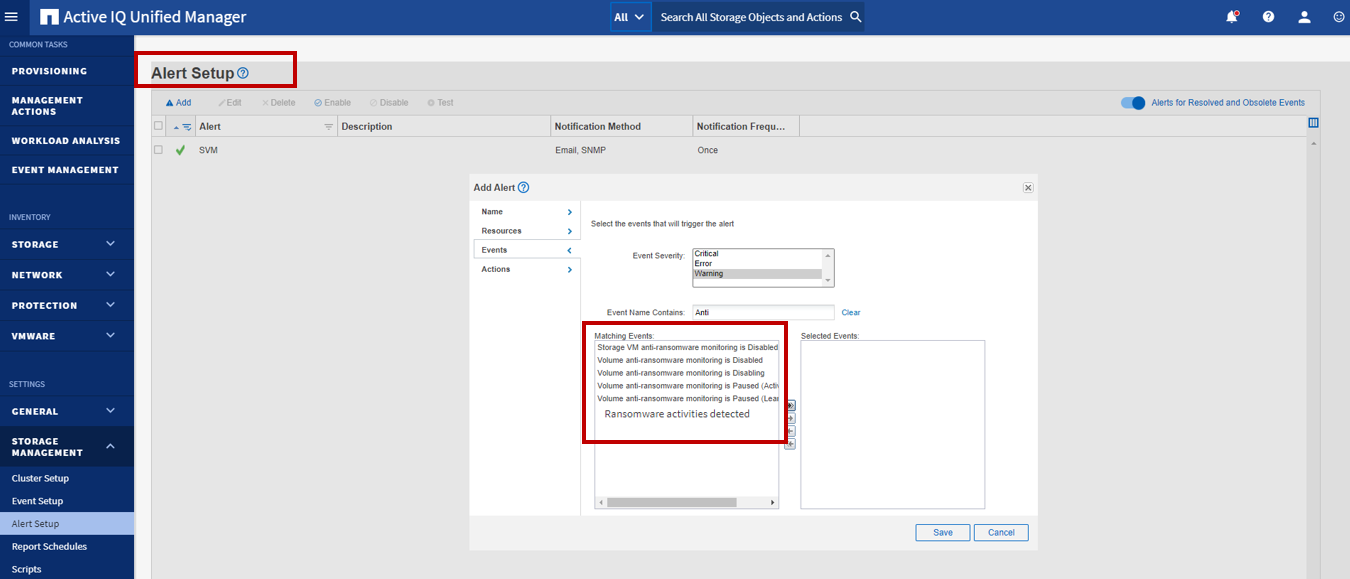Screen dimensions: 1350x579
Task: Click the user account profile icon
Action: [x=1304, y=17]
